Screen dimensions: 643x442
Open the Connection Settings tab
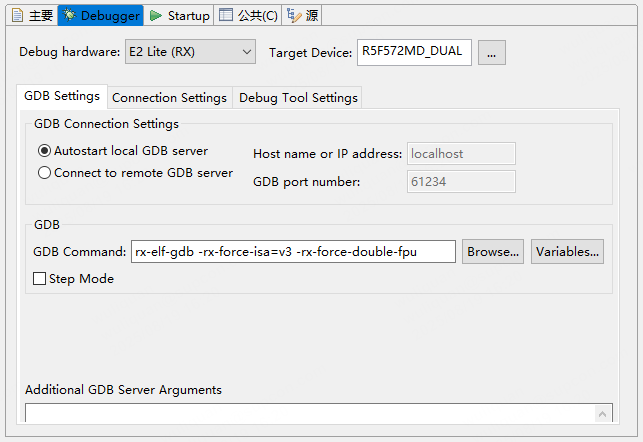(169, 98)
